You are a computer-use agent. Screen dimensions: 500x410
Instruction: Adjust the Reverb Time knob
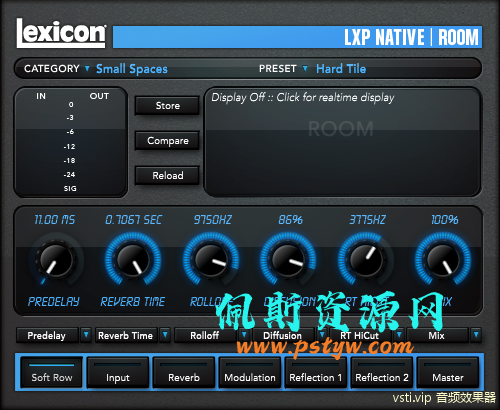[133, 260]
